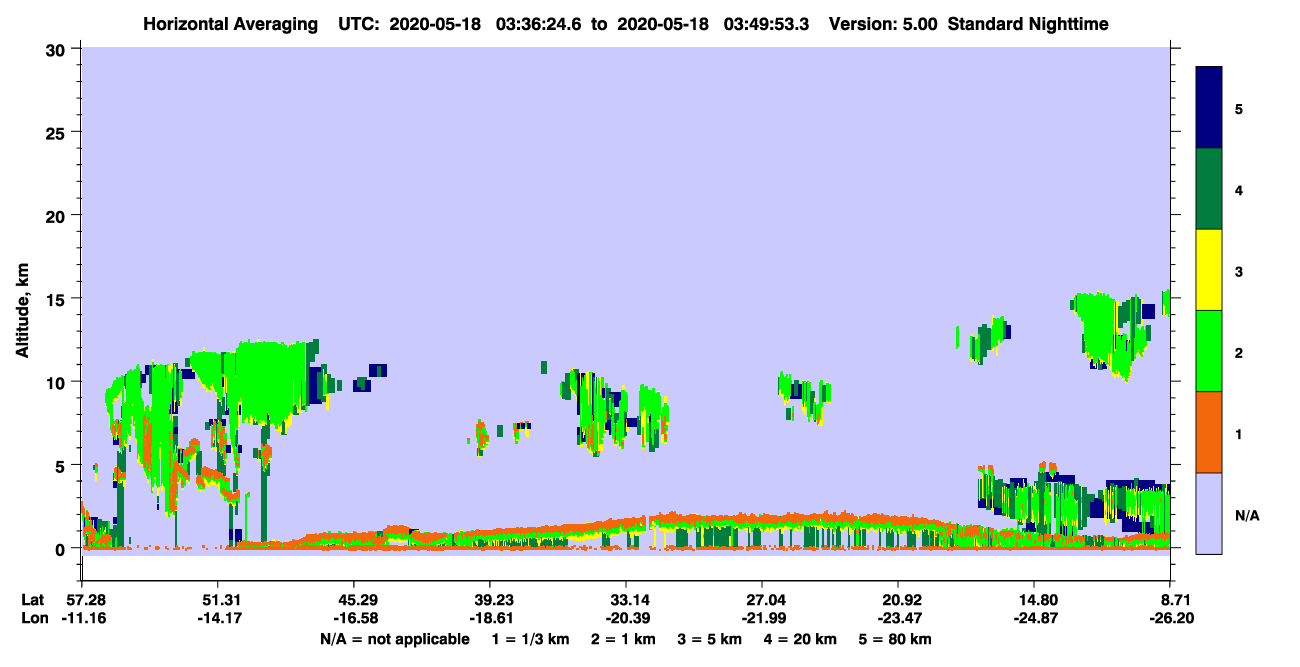This screenshot has width=1300, height=667.
Task: Click the altitude tick label 10
Action: (x=57, y=382)
